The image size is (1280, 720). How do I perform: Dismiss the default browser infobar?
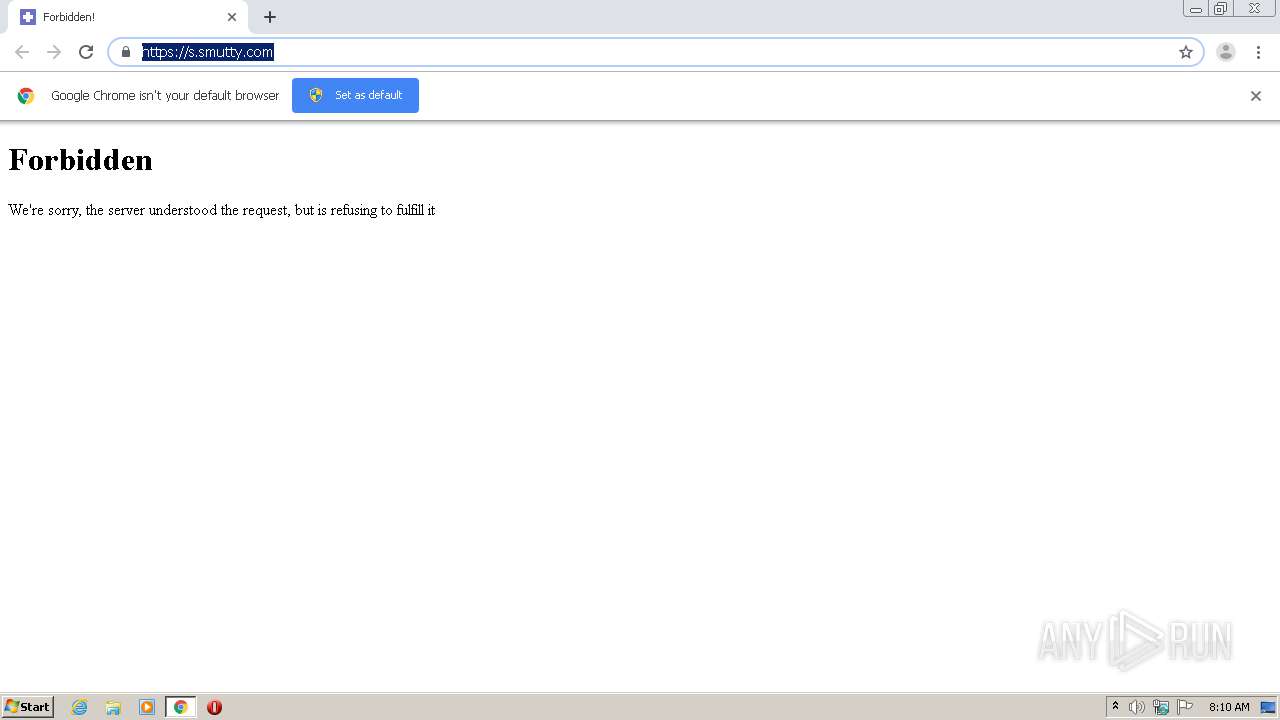(x=1256, y=96)
